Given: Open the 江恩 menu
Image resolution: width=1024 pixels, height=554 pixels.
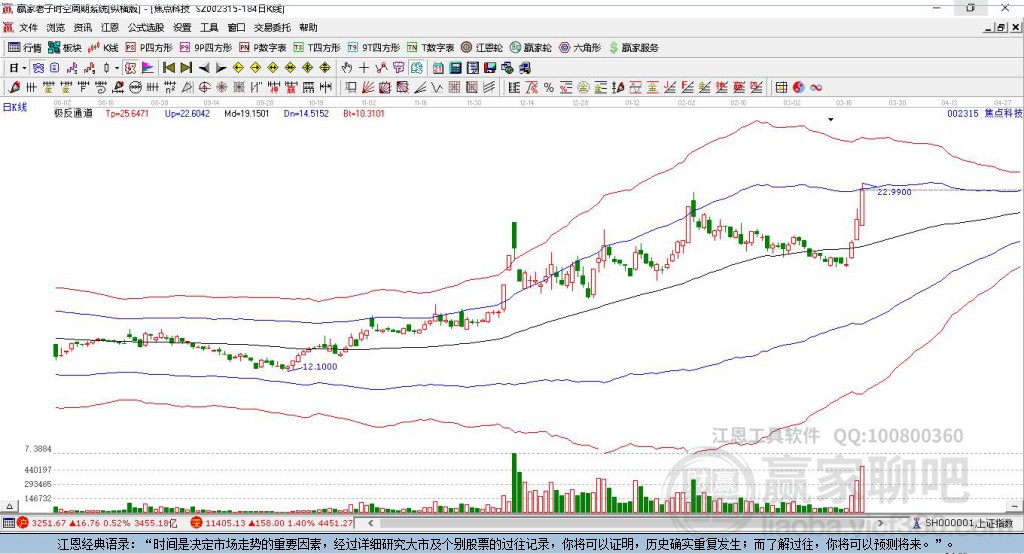Looking at the screenshot, I should tap(110, 27).
